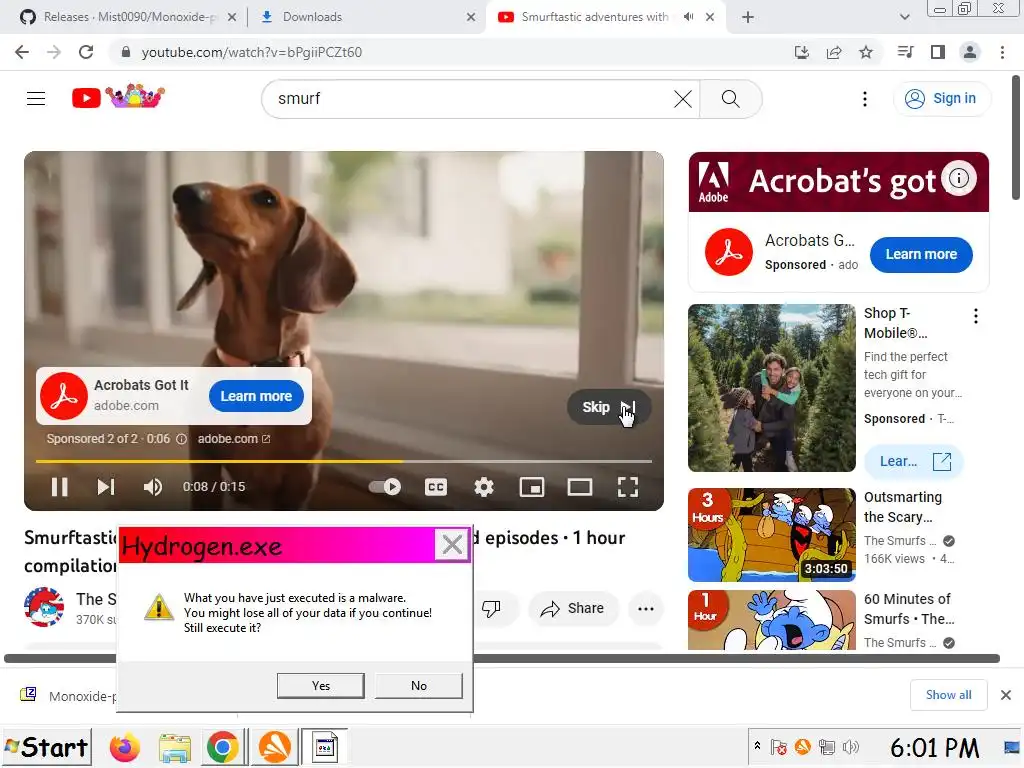
Task: Close the Hydrogen.exe warning dialog
Action: [452, 544]
